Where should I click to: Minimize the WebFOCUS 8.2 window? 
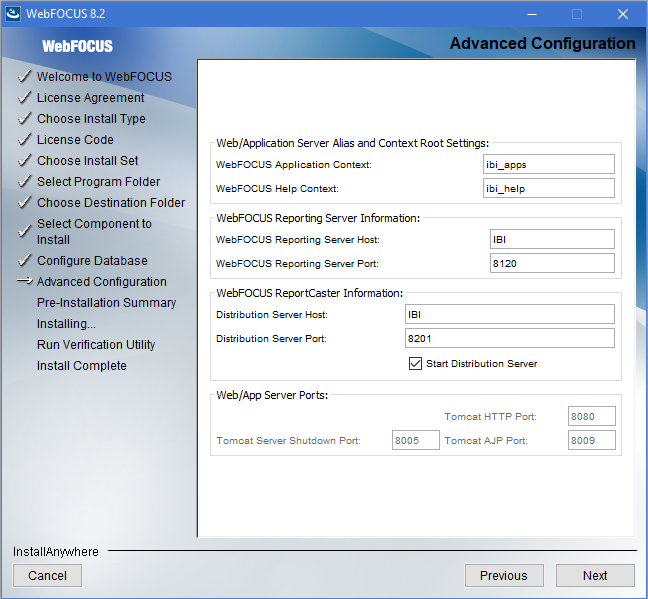pos(532,14)
